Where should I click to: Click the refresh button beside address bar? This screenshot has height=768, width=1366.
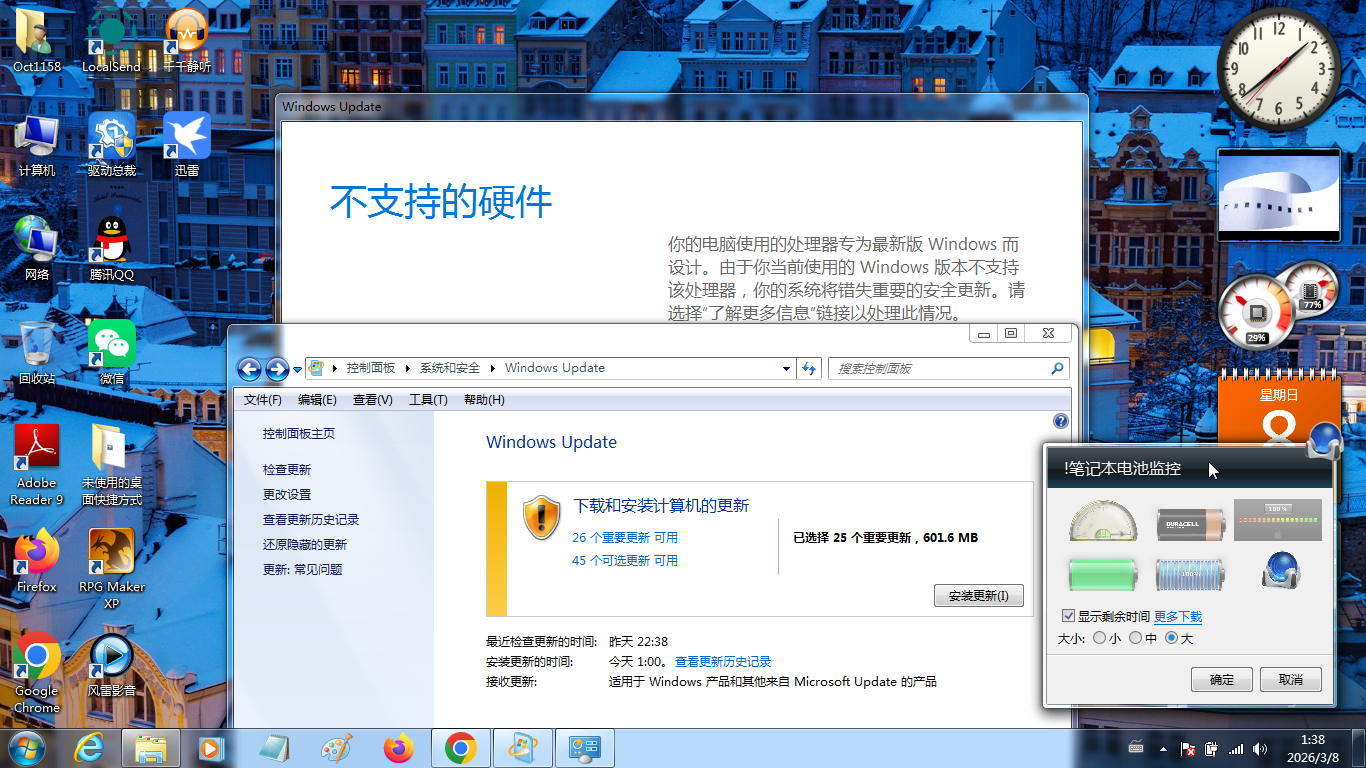pos(809,368)
